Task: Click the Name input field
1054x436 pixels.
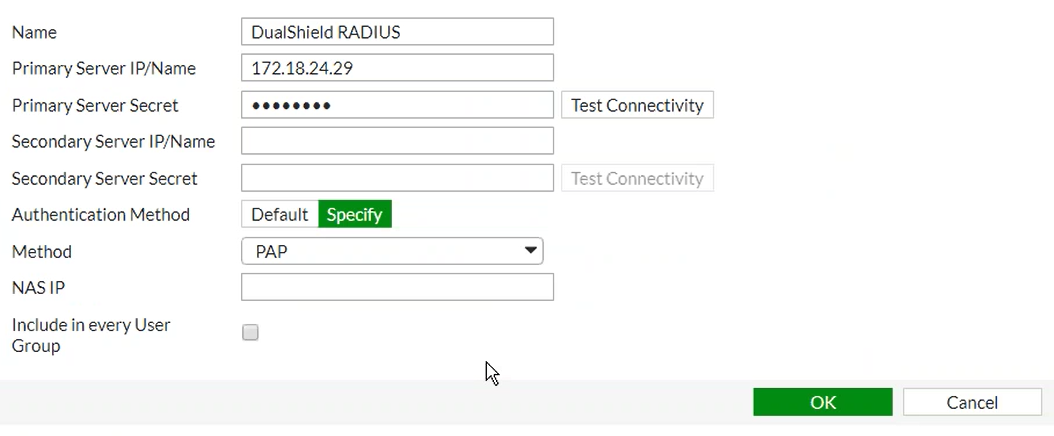Action: [x=397, y=32]
